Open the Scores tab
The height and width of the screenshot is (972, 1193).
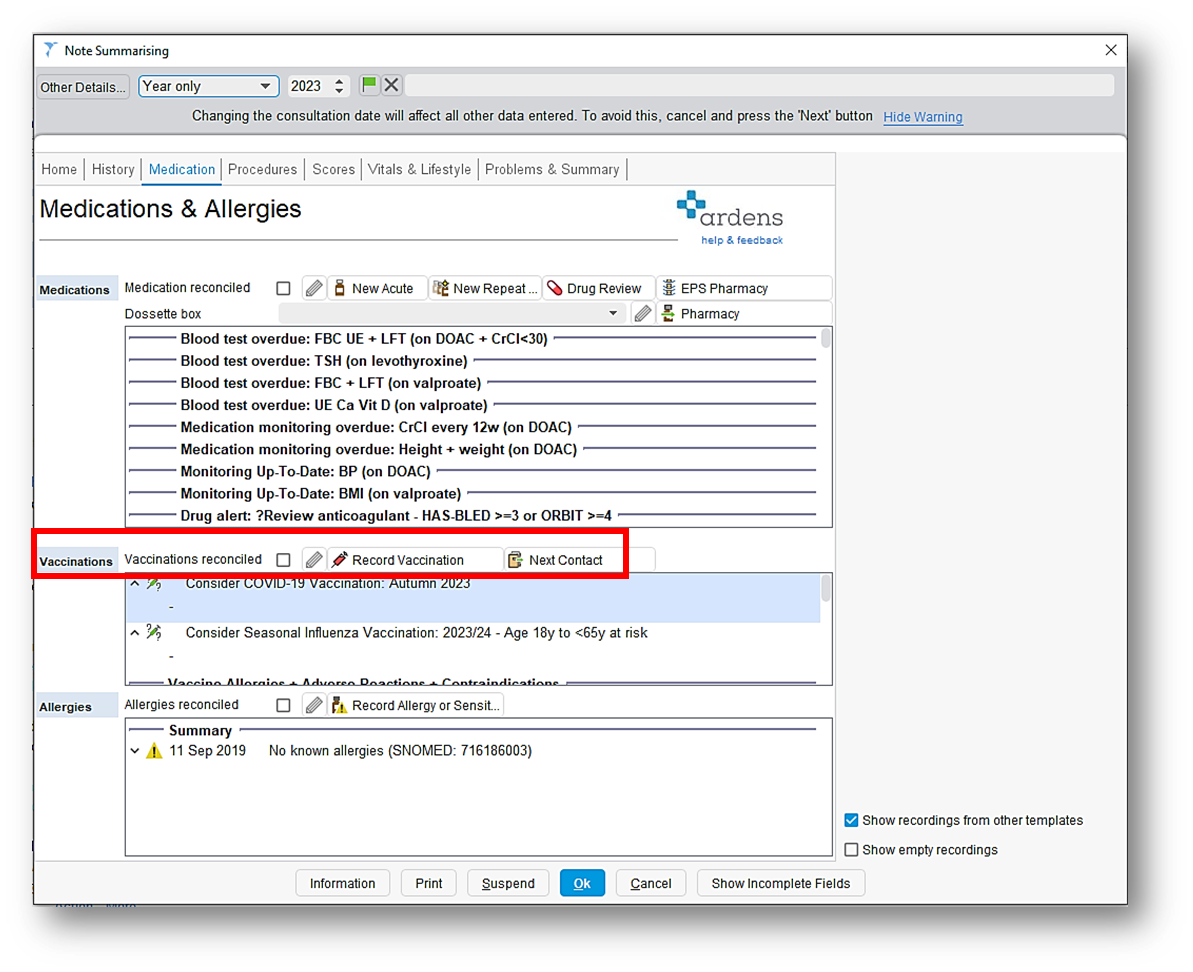tap(333, 169)
